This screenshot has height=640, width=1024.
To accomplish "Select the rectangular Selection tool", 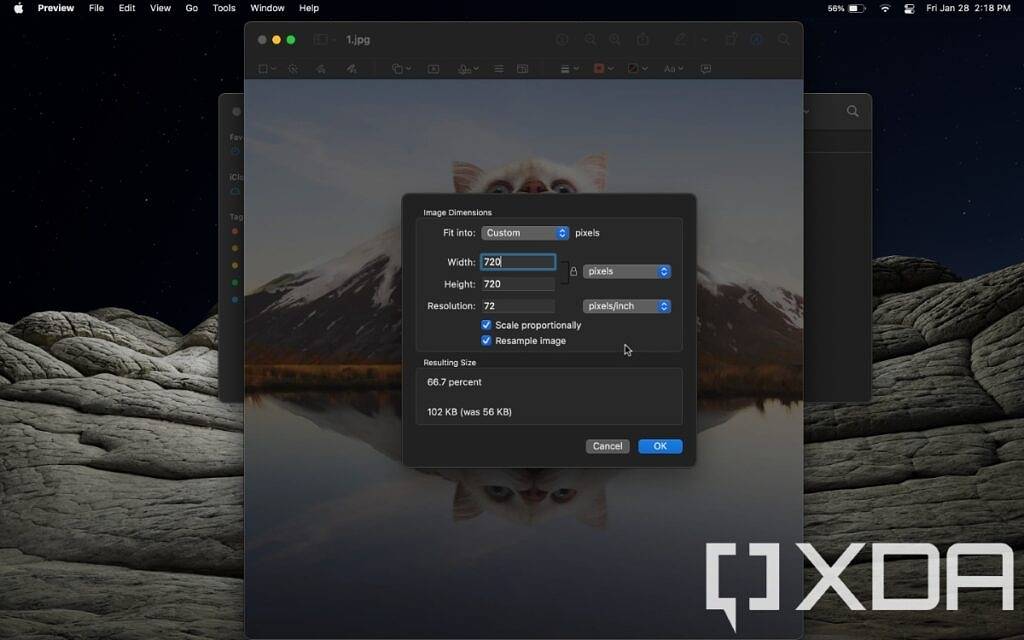I will pos(263,69).
